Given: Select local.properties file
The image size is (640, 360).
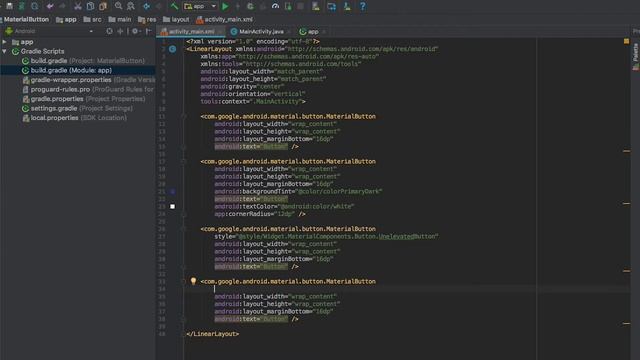Looking at the screenshot, I should [x=74, y=118].
